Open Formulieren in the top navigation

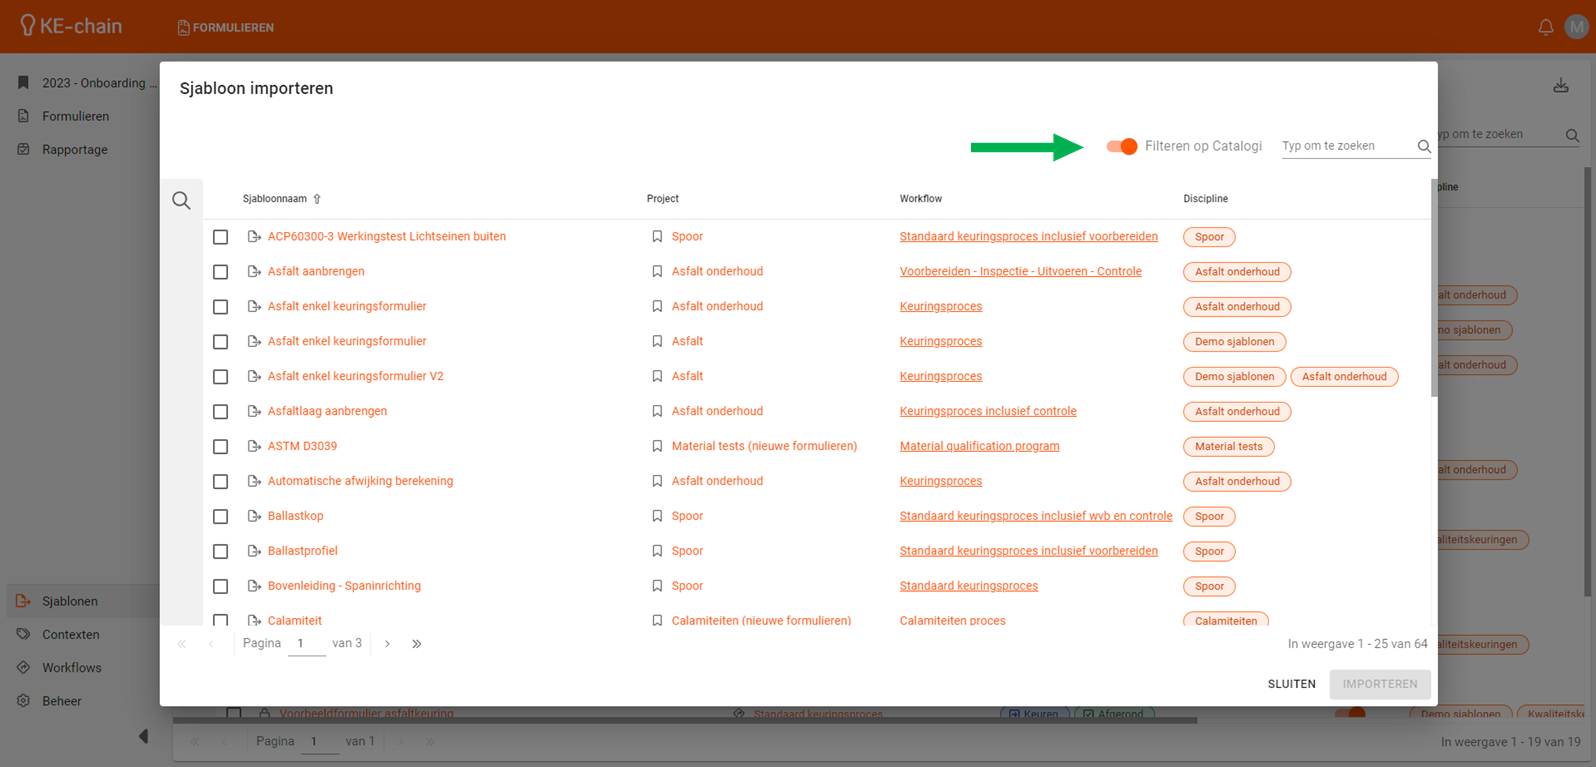[225, 27]
